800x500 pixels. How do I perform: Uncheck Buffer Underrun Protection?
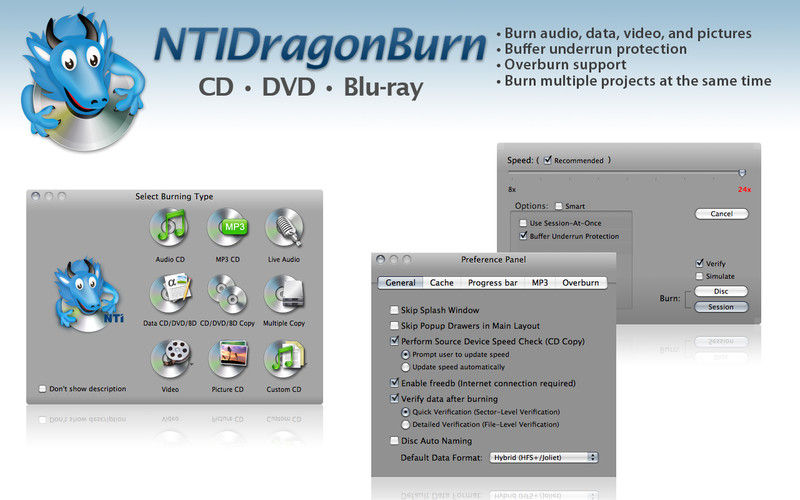point(523,236)
